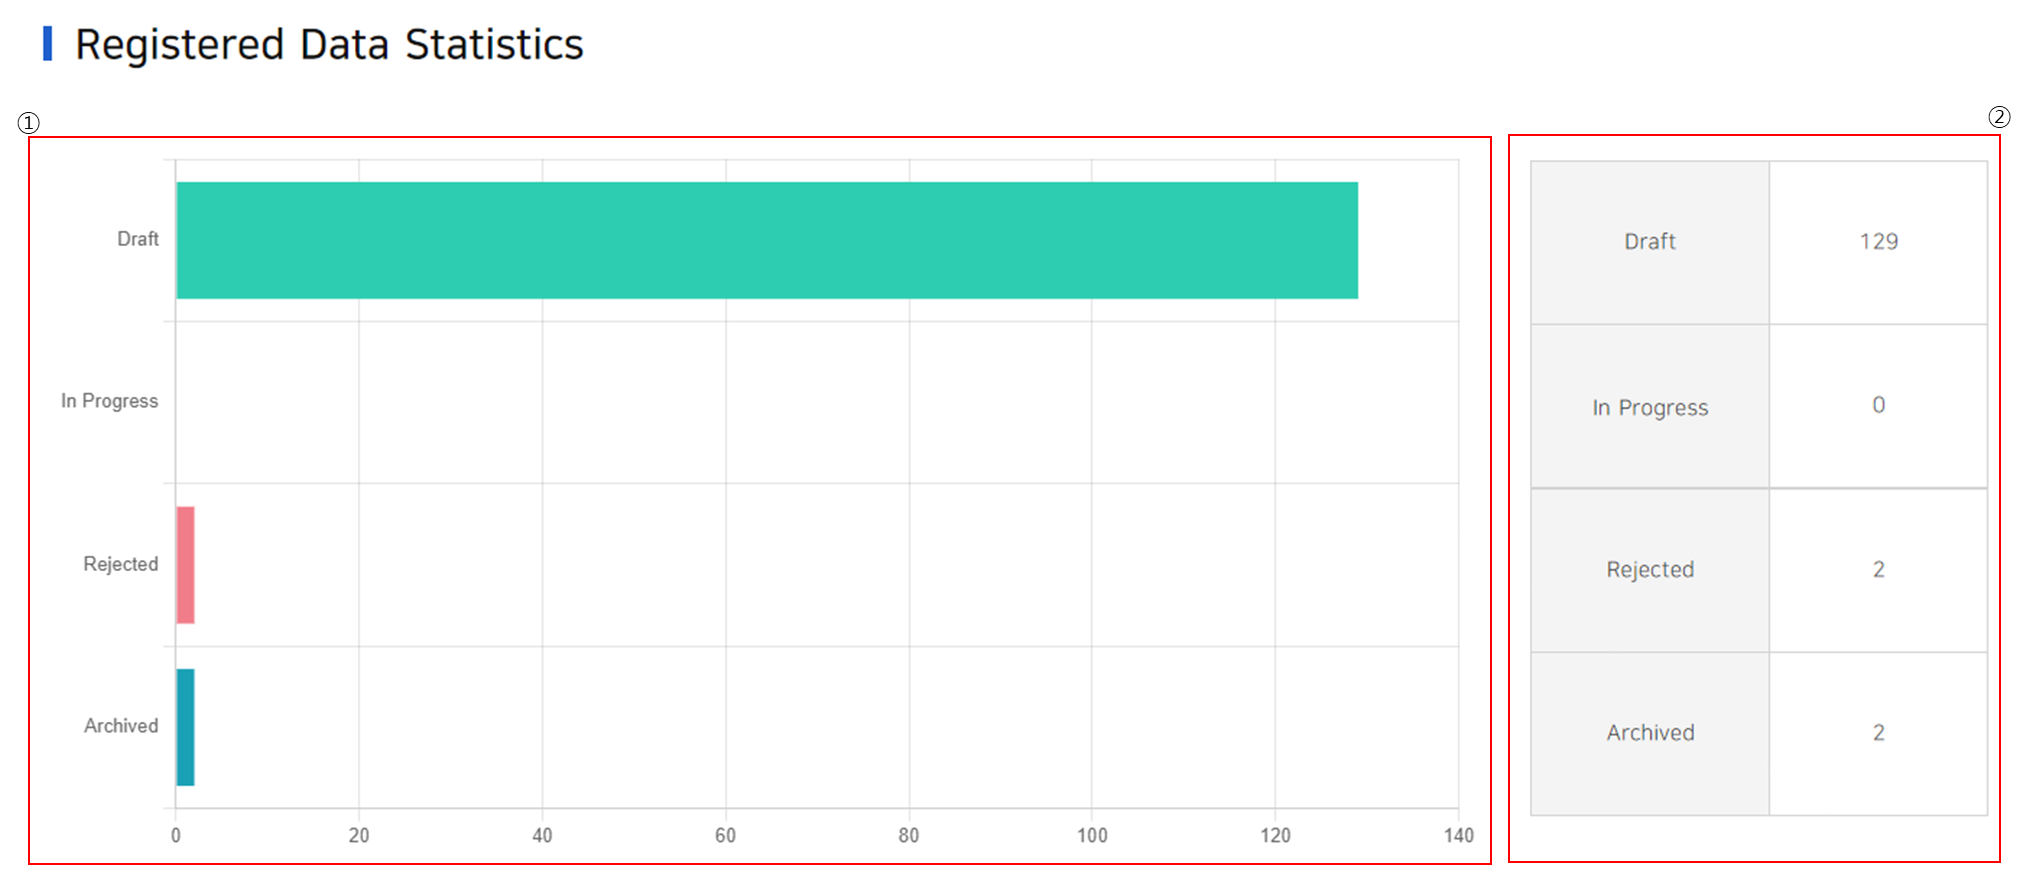Click the pink Rejected bar
Viewport: 2028px width, 887px height.
(x=185, y=565)
